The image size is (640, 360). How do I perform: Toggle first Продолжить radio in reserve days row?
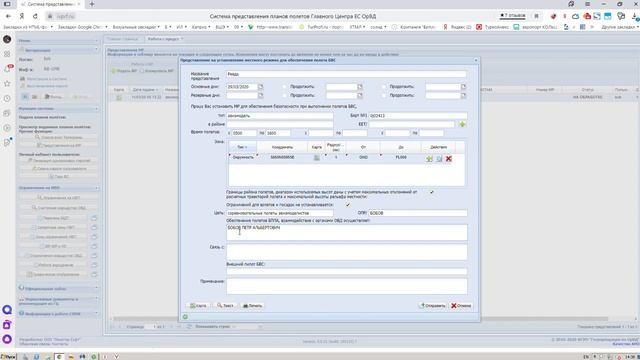(x=284, y=96)
